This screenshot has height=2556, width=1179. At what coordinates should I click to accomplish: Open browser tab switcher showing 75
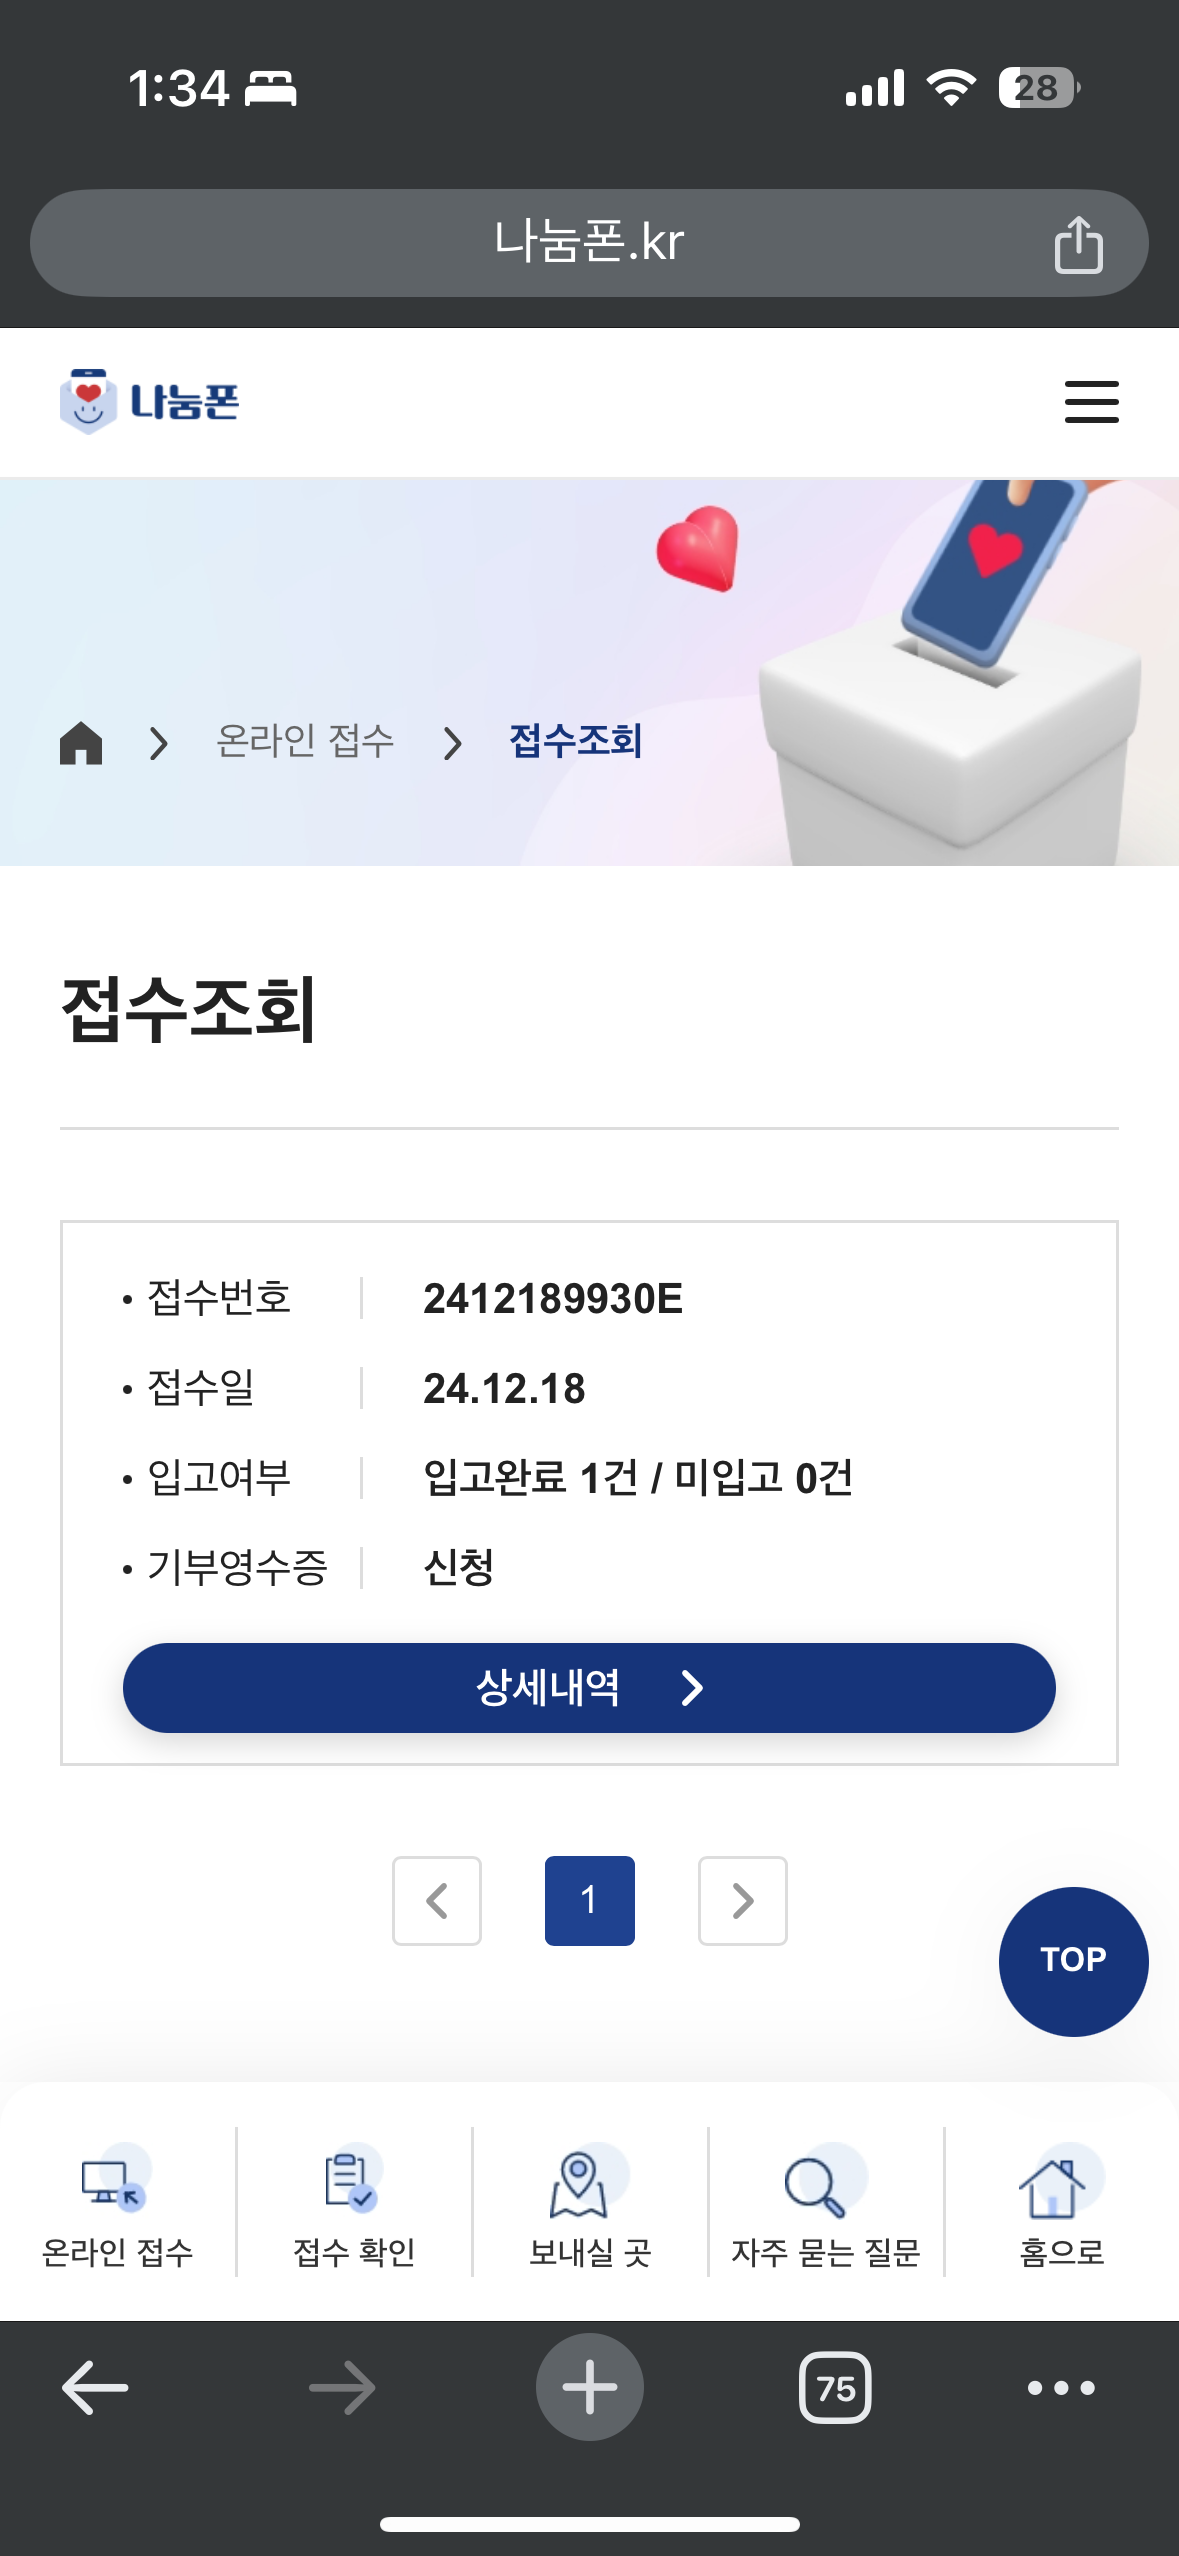coord(835,2388)
